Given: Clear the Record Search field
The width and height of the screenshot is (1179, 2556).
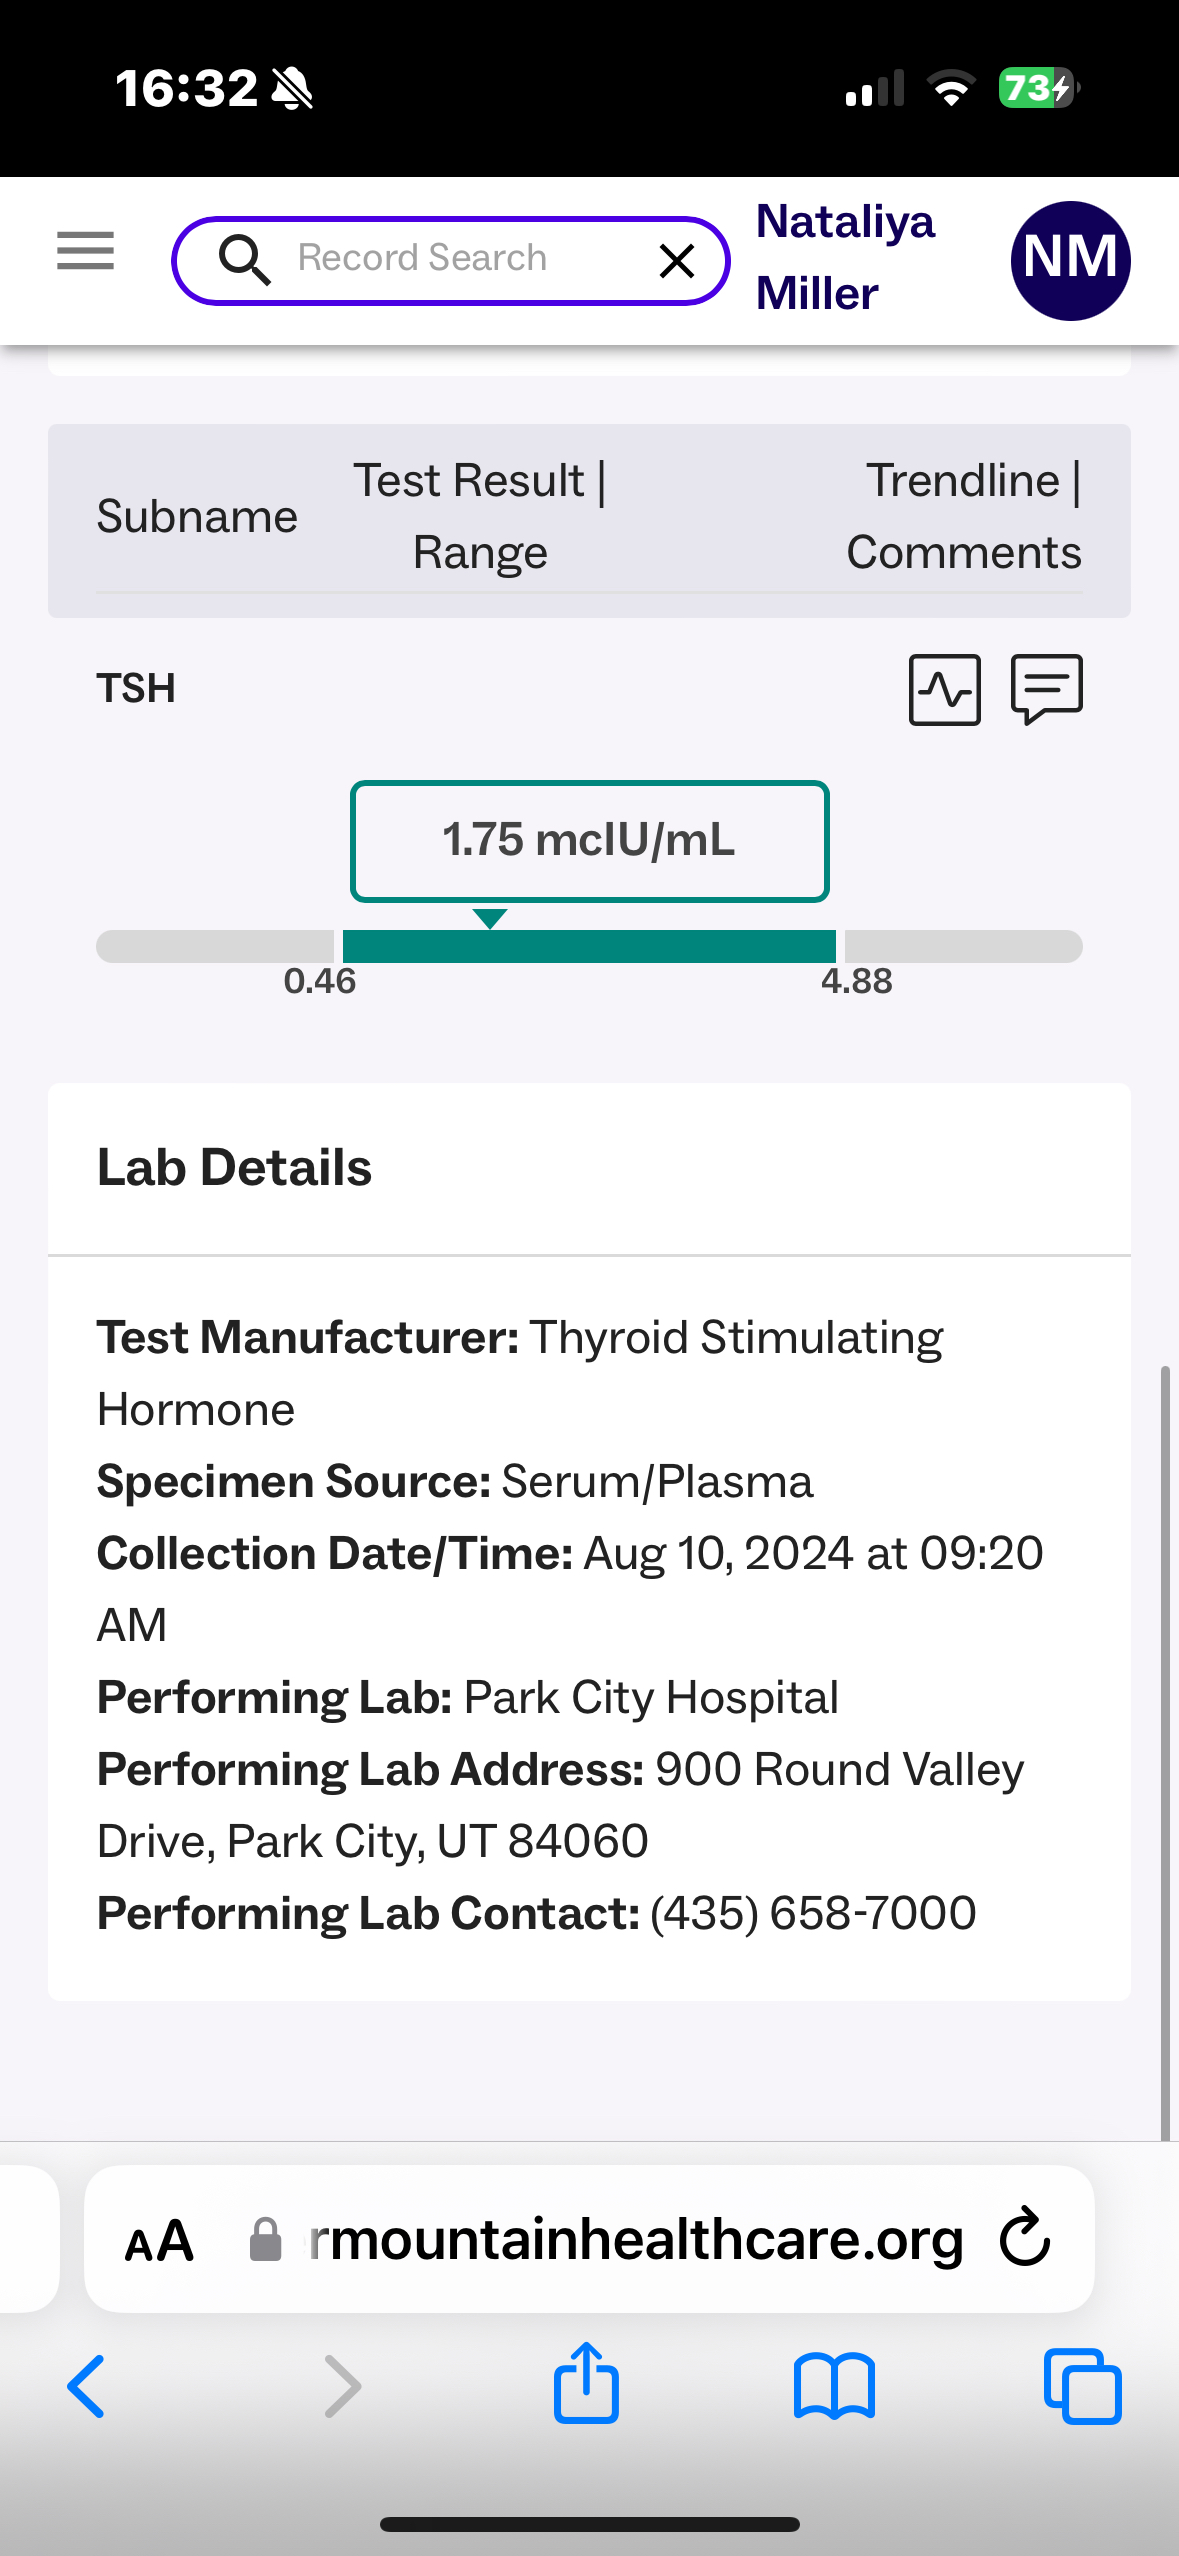Looking at the screenshot, I should click(677, 261).
